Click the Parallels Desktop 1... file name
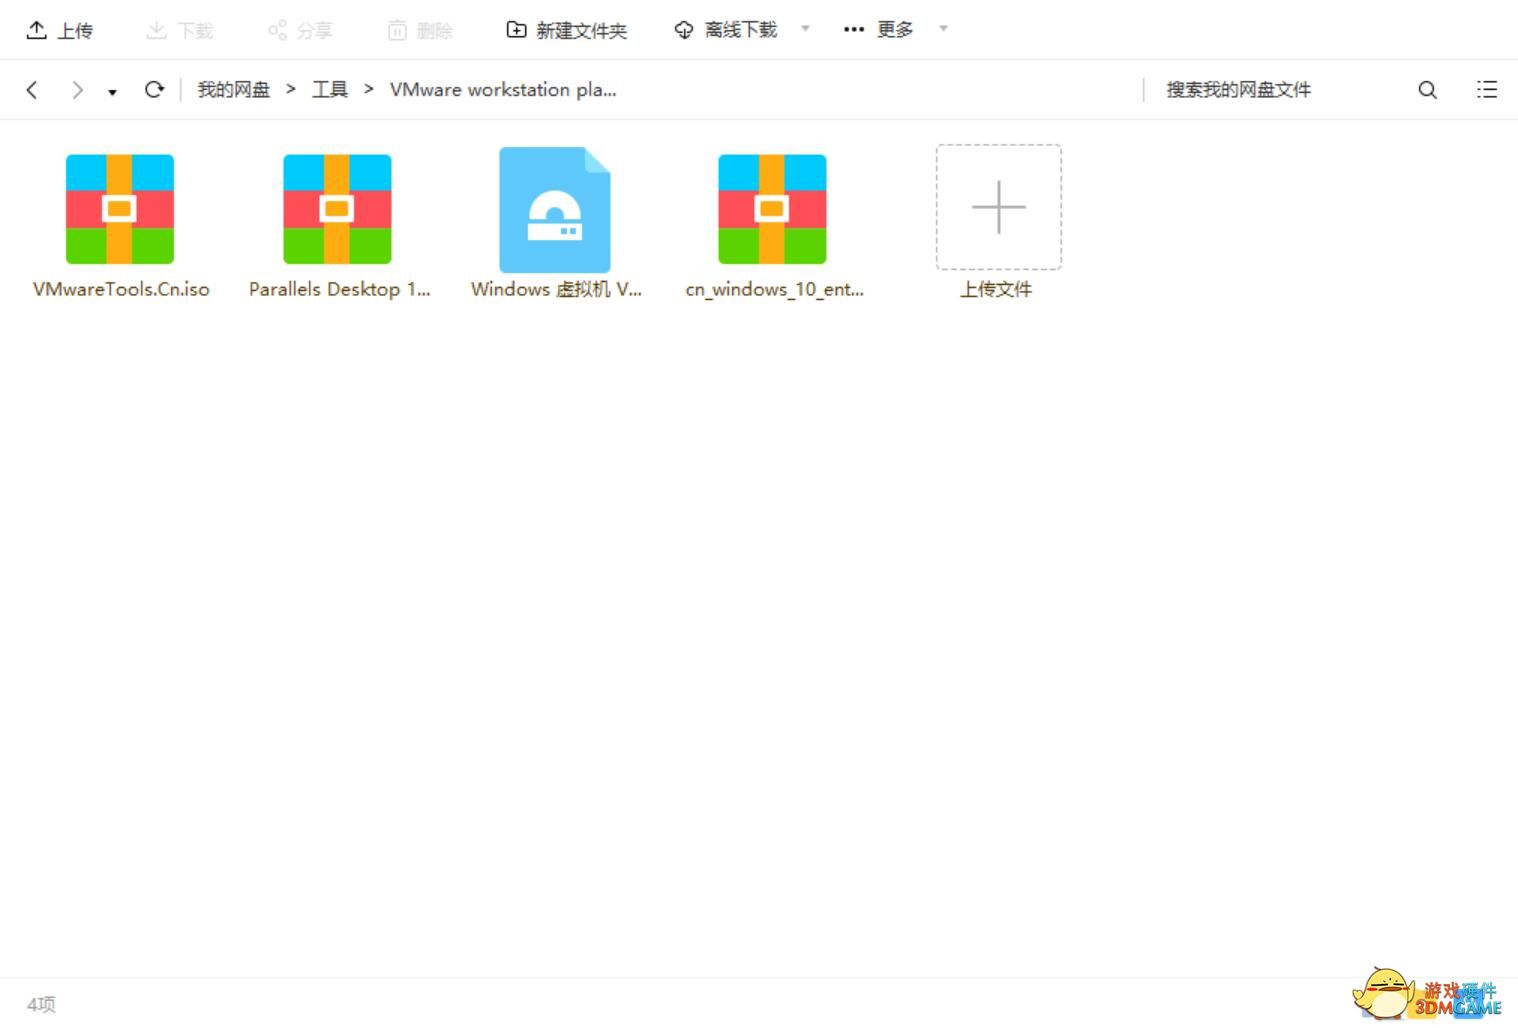1518x1028 pixels. 339,289
